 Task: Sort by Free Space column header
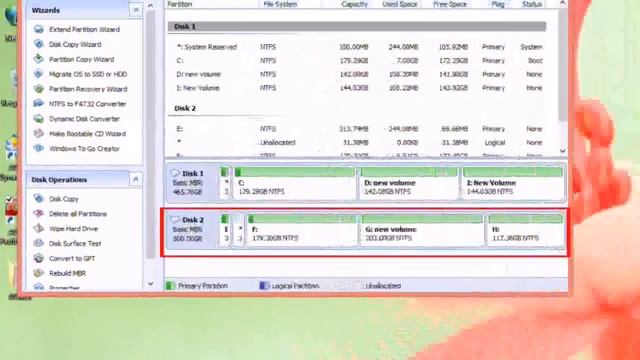tap(450, 4)
